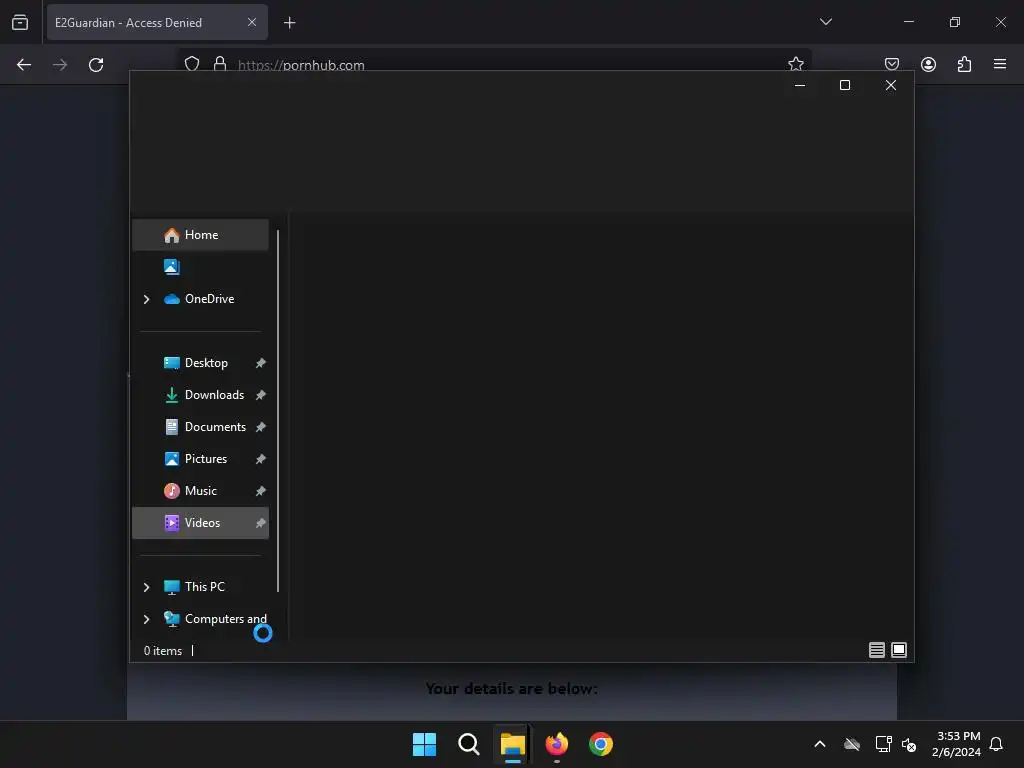Click the navigation pane scrollbar
The image size is (1024, 768).
click(278, 411)
